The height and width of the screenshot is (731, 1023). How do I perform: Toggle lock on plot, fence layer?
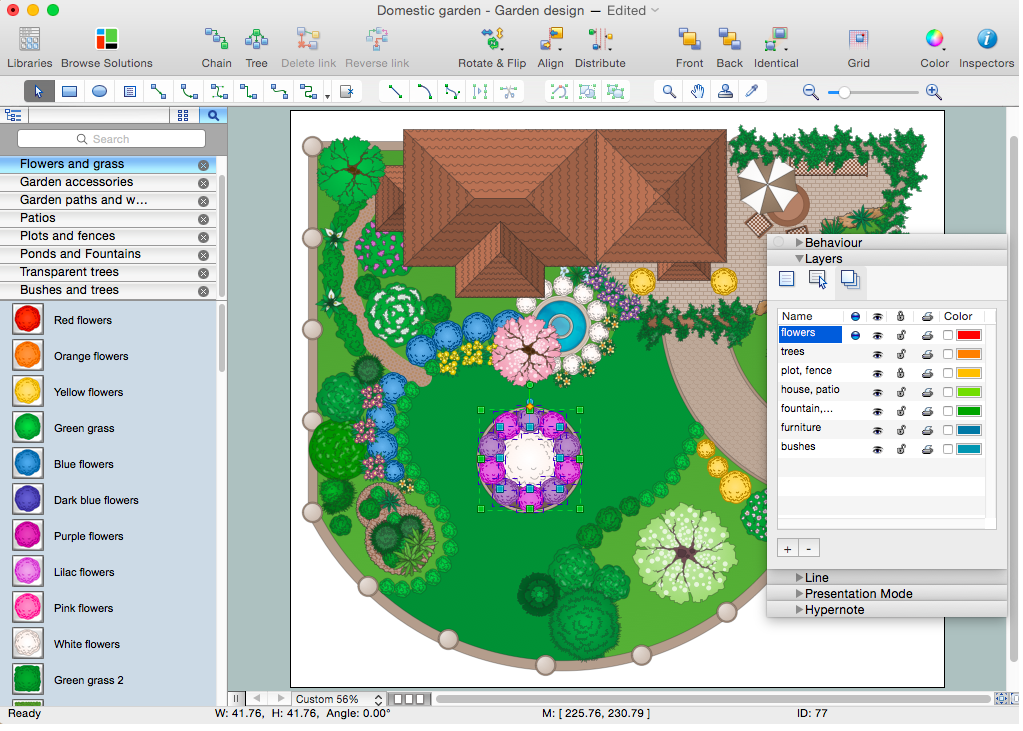(901, 373)
